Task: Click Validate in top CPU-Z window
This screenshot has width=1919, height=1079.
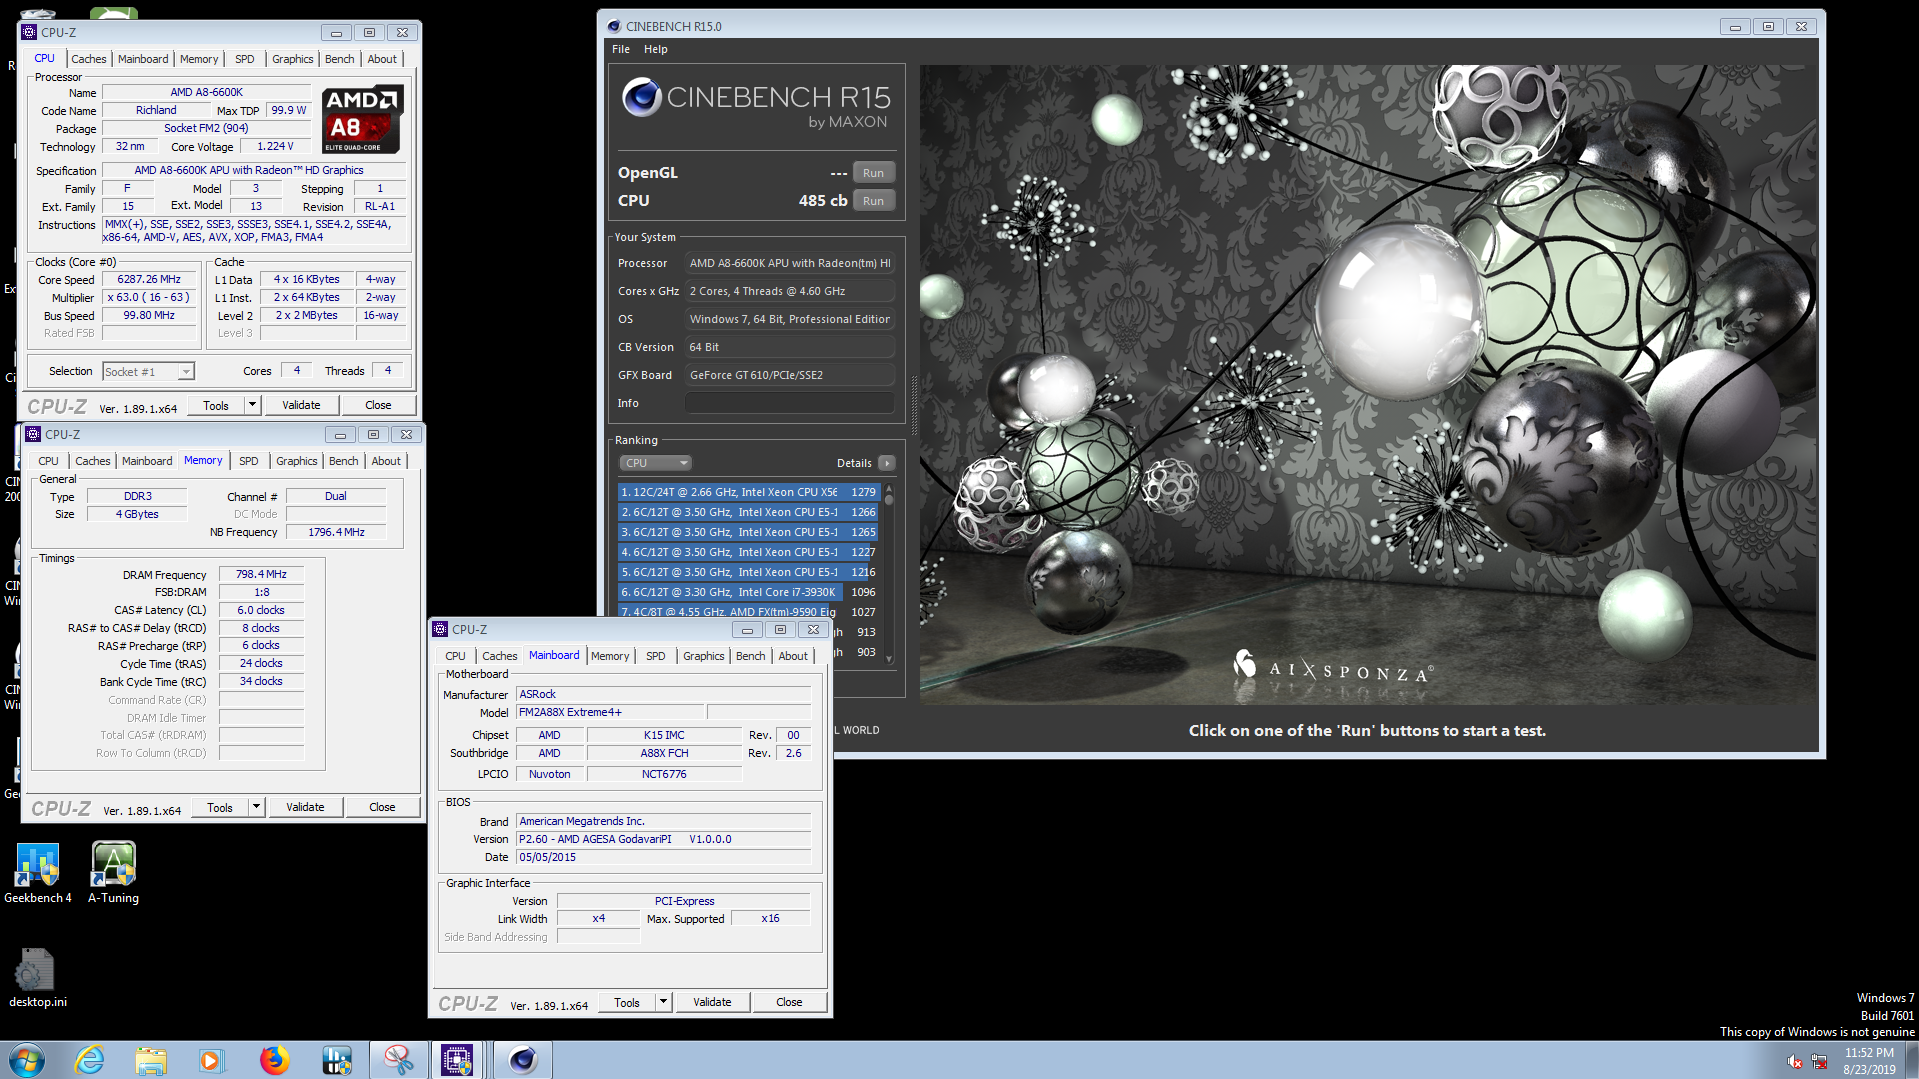Action: (x=301, y=405)
